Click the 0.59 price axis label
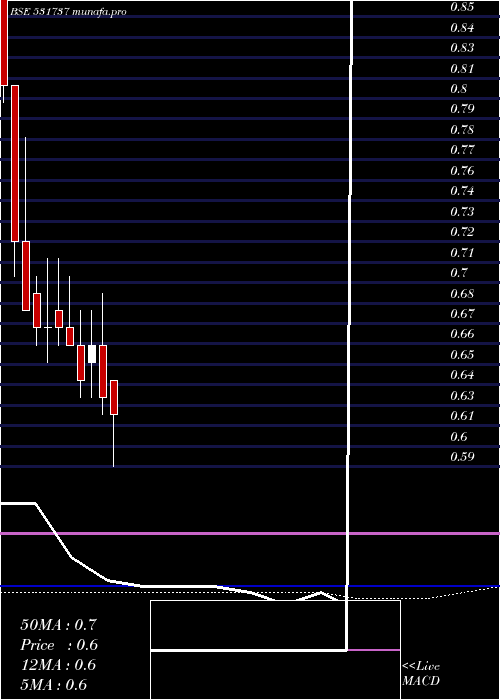 [462, 457]
